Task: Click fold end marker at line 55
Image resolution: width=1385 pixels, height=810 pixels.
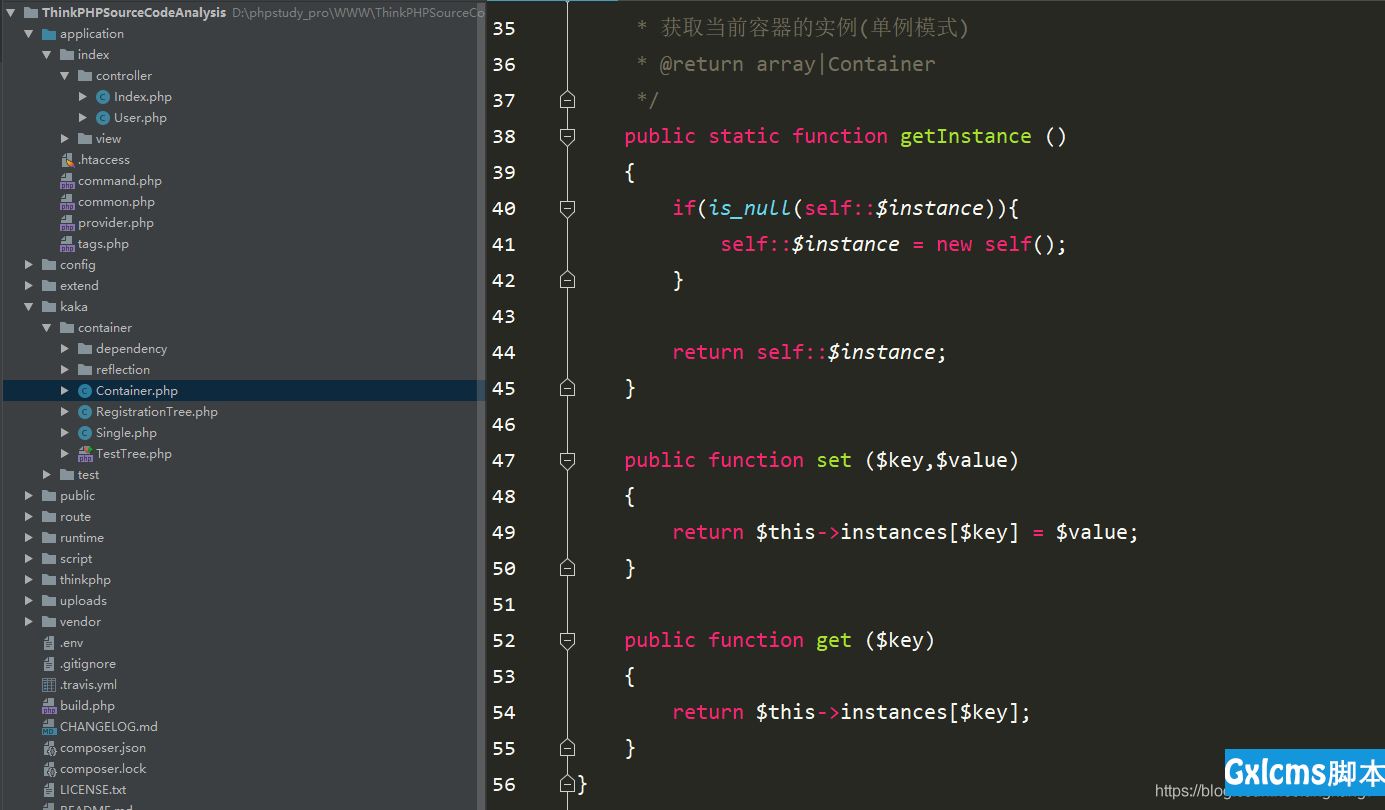Action: coord(568,748)
